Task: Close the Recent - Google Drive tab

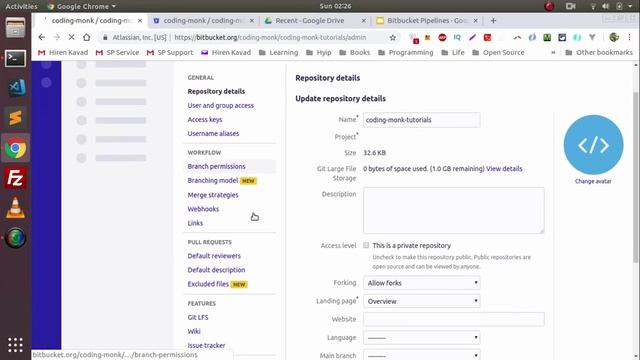Action: pos(363,20)
